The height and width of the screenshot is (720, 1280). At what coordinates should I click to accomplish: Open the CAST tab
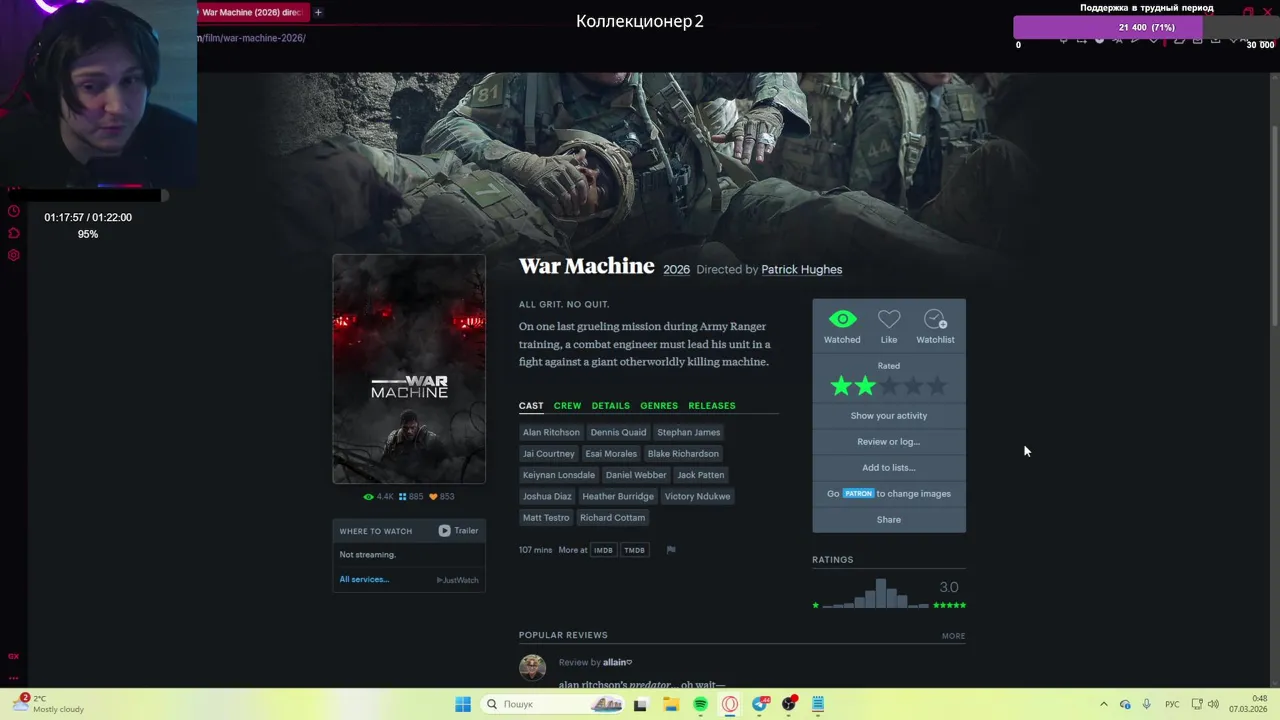pos(531,406)
